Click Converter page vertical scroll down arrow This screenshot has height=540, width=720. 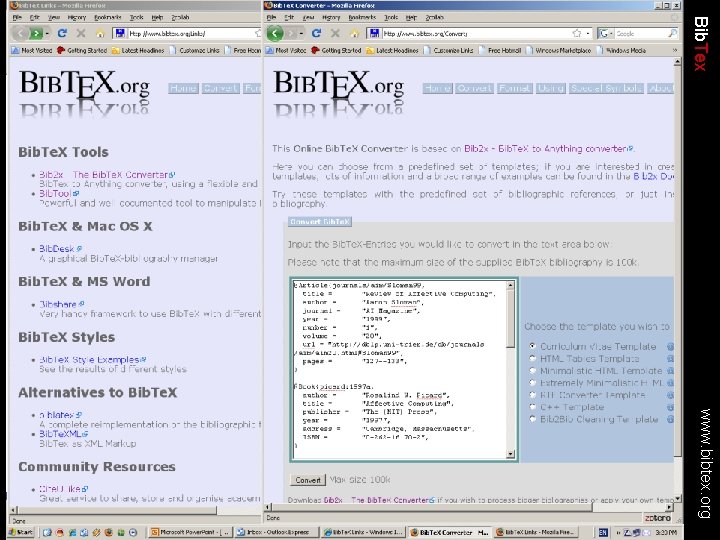[677, 498]
